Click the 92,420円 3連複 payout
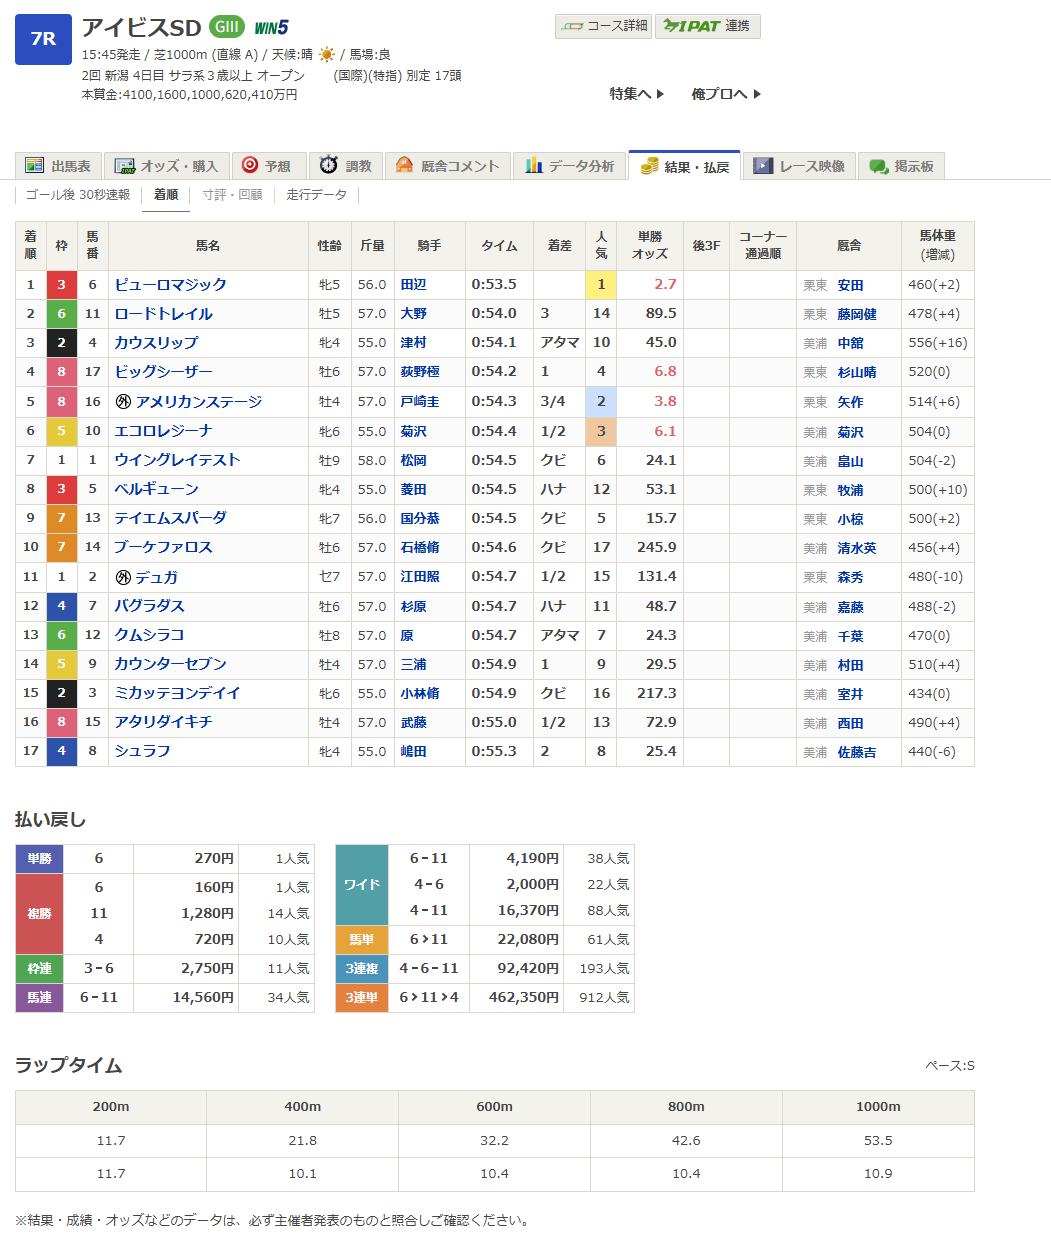 [x=528, y=969]
